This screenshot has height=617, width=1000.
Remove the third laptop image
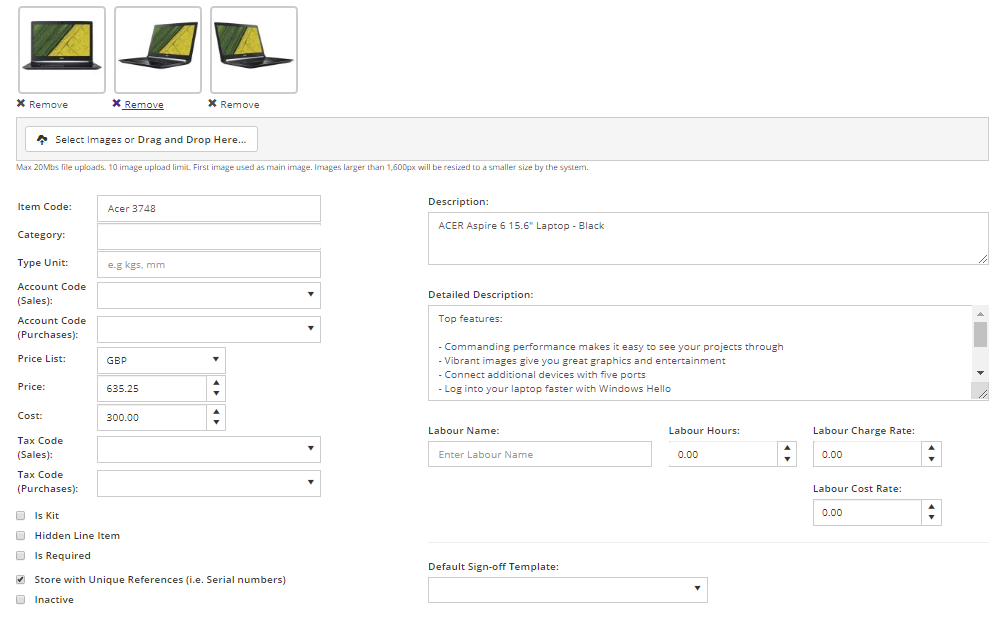[x=233, y=104]
